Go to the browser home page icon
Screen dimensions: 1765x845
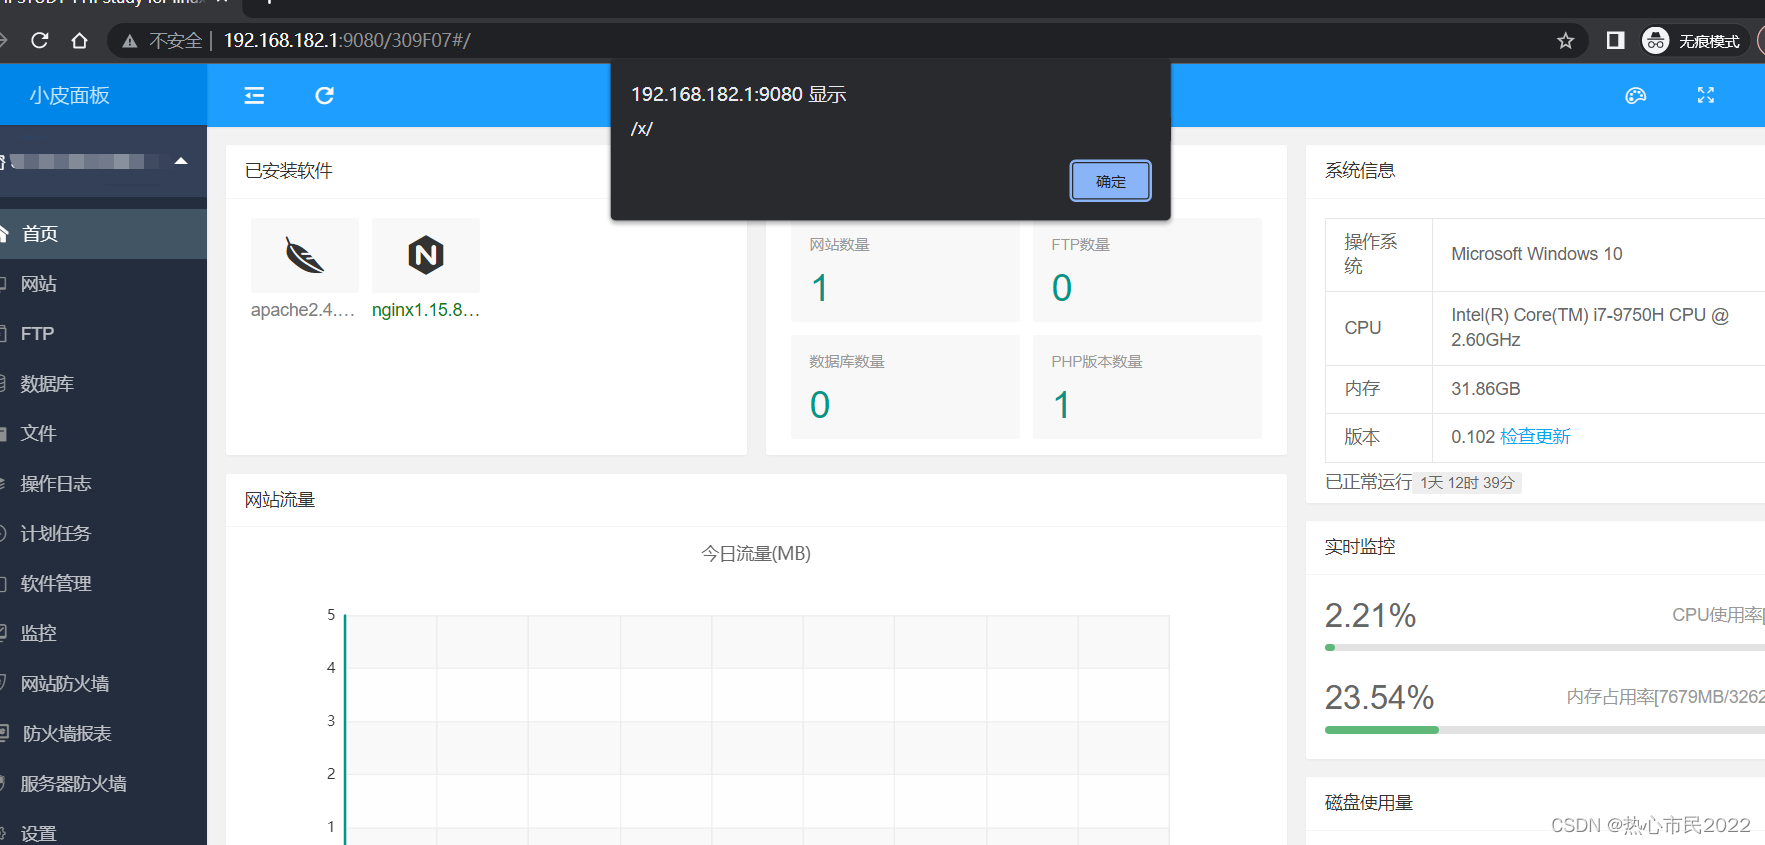(80, 40)
